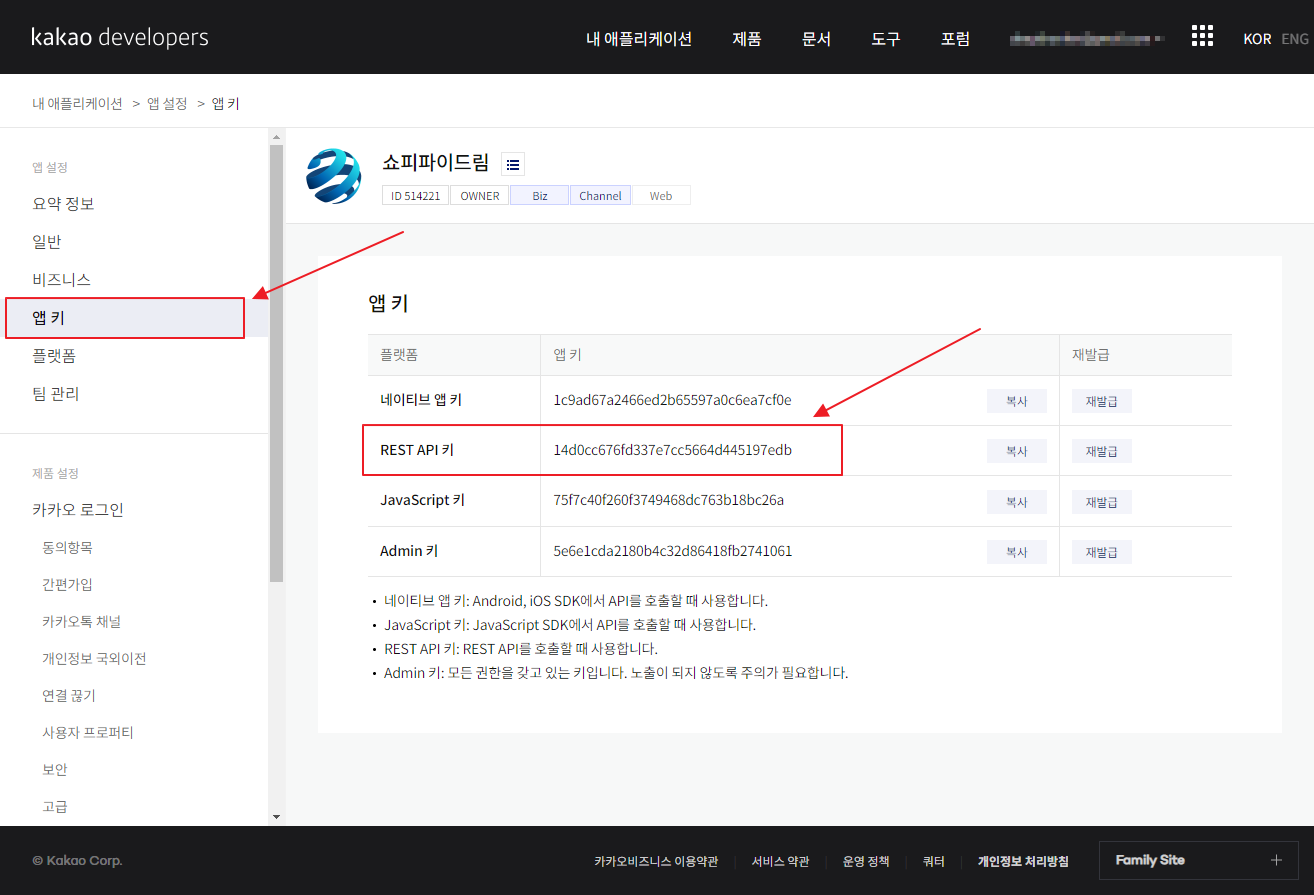The height and width of the screenshot is (895, 1314).
Task: Open 간편가입 submenu
Action: coord(67,585)
